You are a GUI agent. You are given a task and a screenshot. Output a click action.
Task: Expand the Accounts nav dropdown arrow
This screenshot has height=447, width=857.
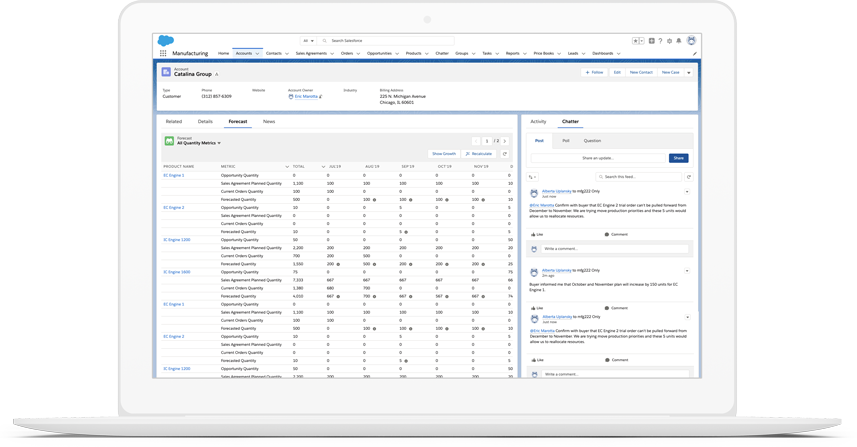coord(257,54)
